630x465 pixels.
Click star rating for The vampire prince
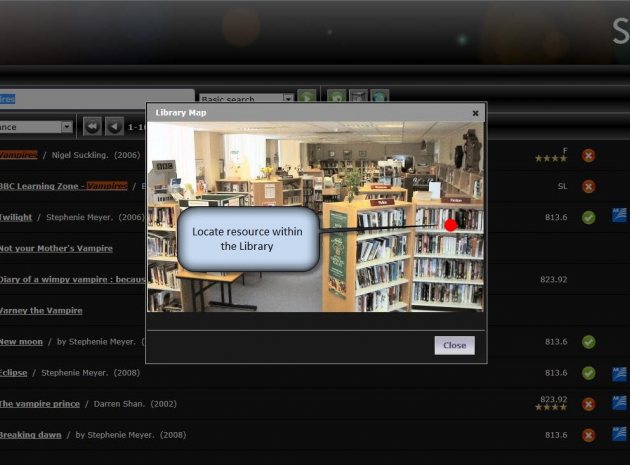click(x=551, y=408)
